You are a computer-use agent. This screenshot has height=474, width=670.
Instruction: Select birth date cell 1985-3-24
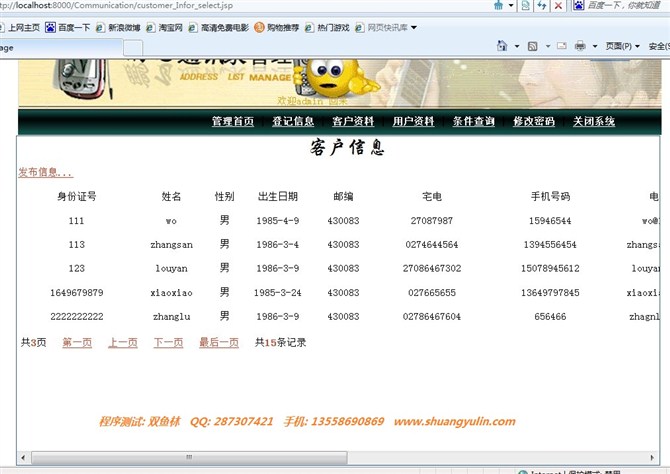(x=278, y=293)
